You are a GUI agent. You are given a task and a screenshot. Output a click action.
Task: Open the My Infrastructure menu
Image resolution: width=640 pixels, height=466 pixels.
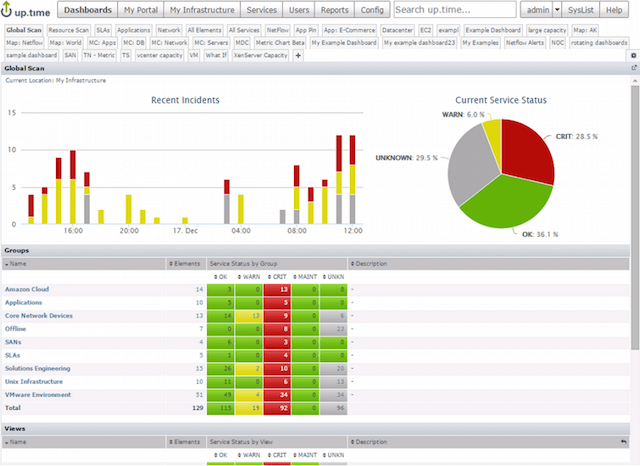coord(202,10)
